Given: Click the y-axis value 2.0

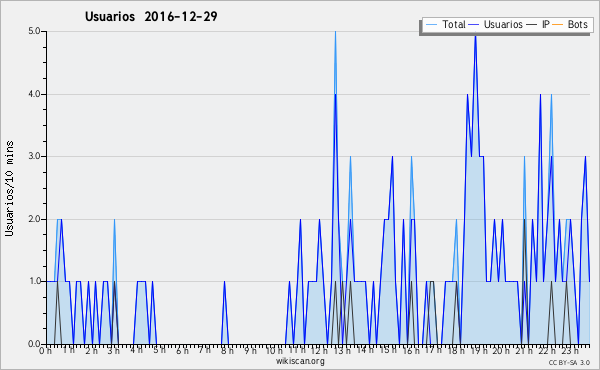Looking at the screenshot, I should tap(34, 219).
